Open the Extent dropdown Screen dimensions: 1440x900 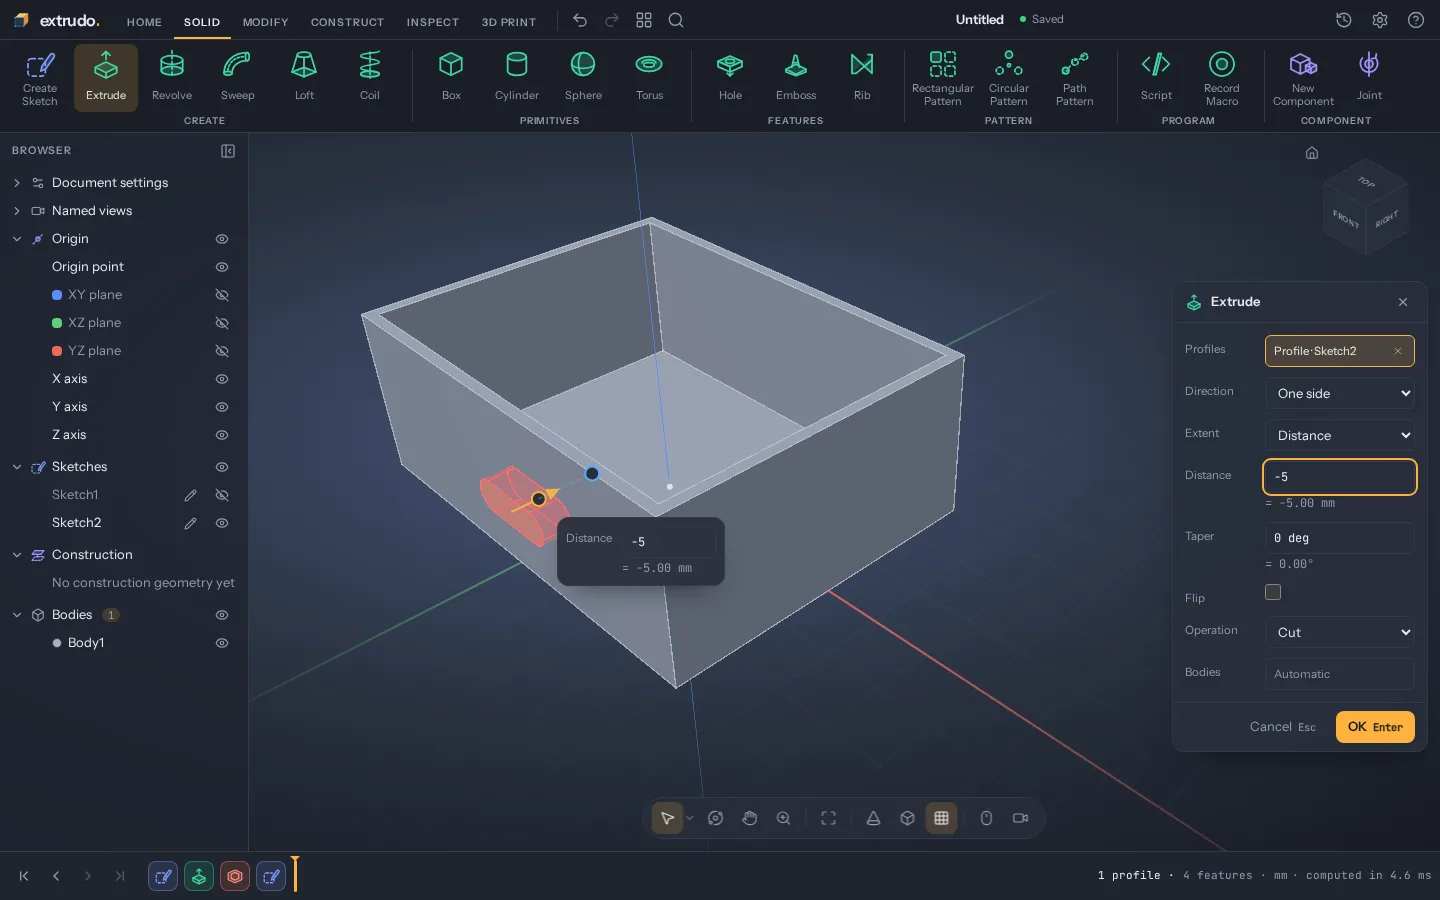tap(1340, 435)
